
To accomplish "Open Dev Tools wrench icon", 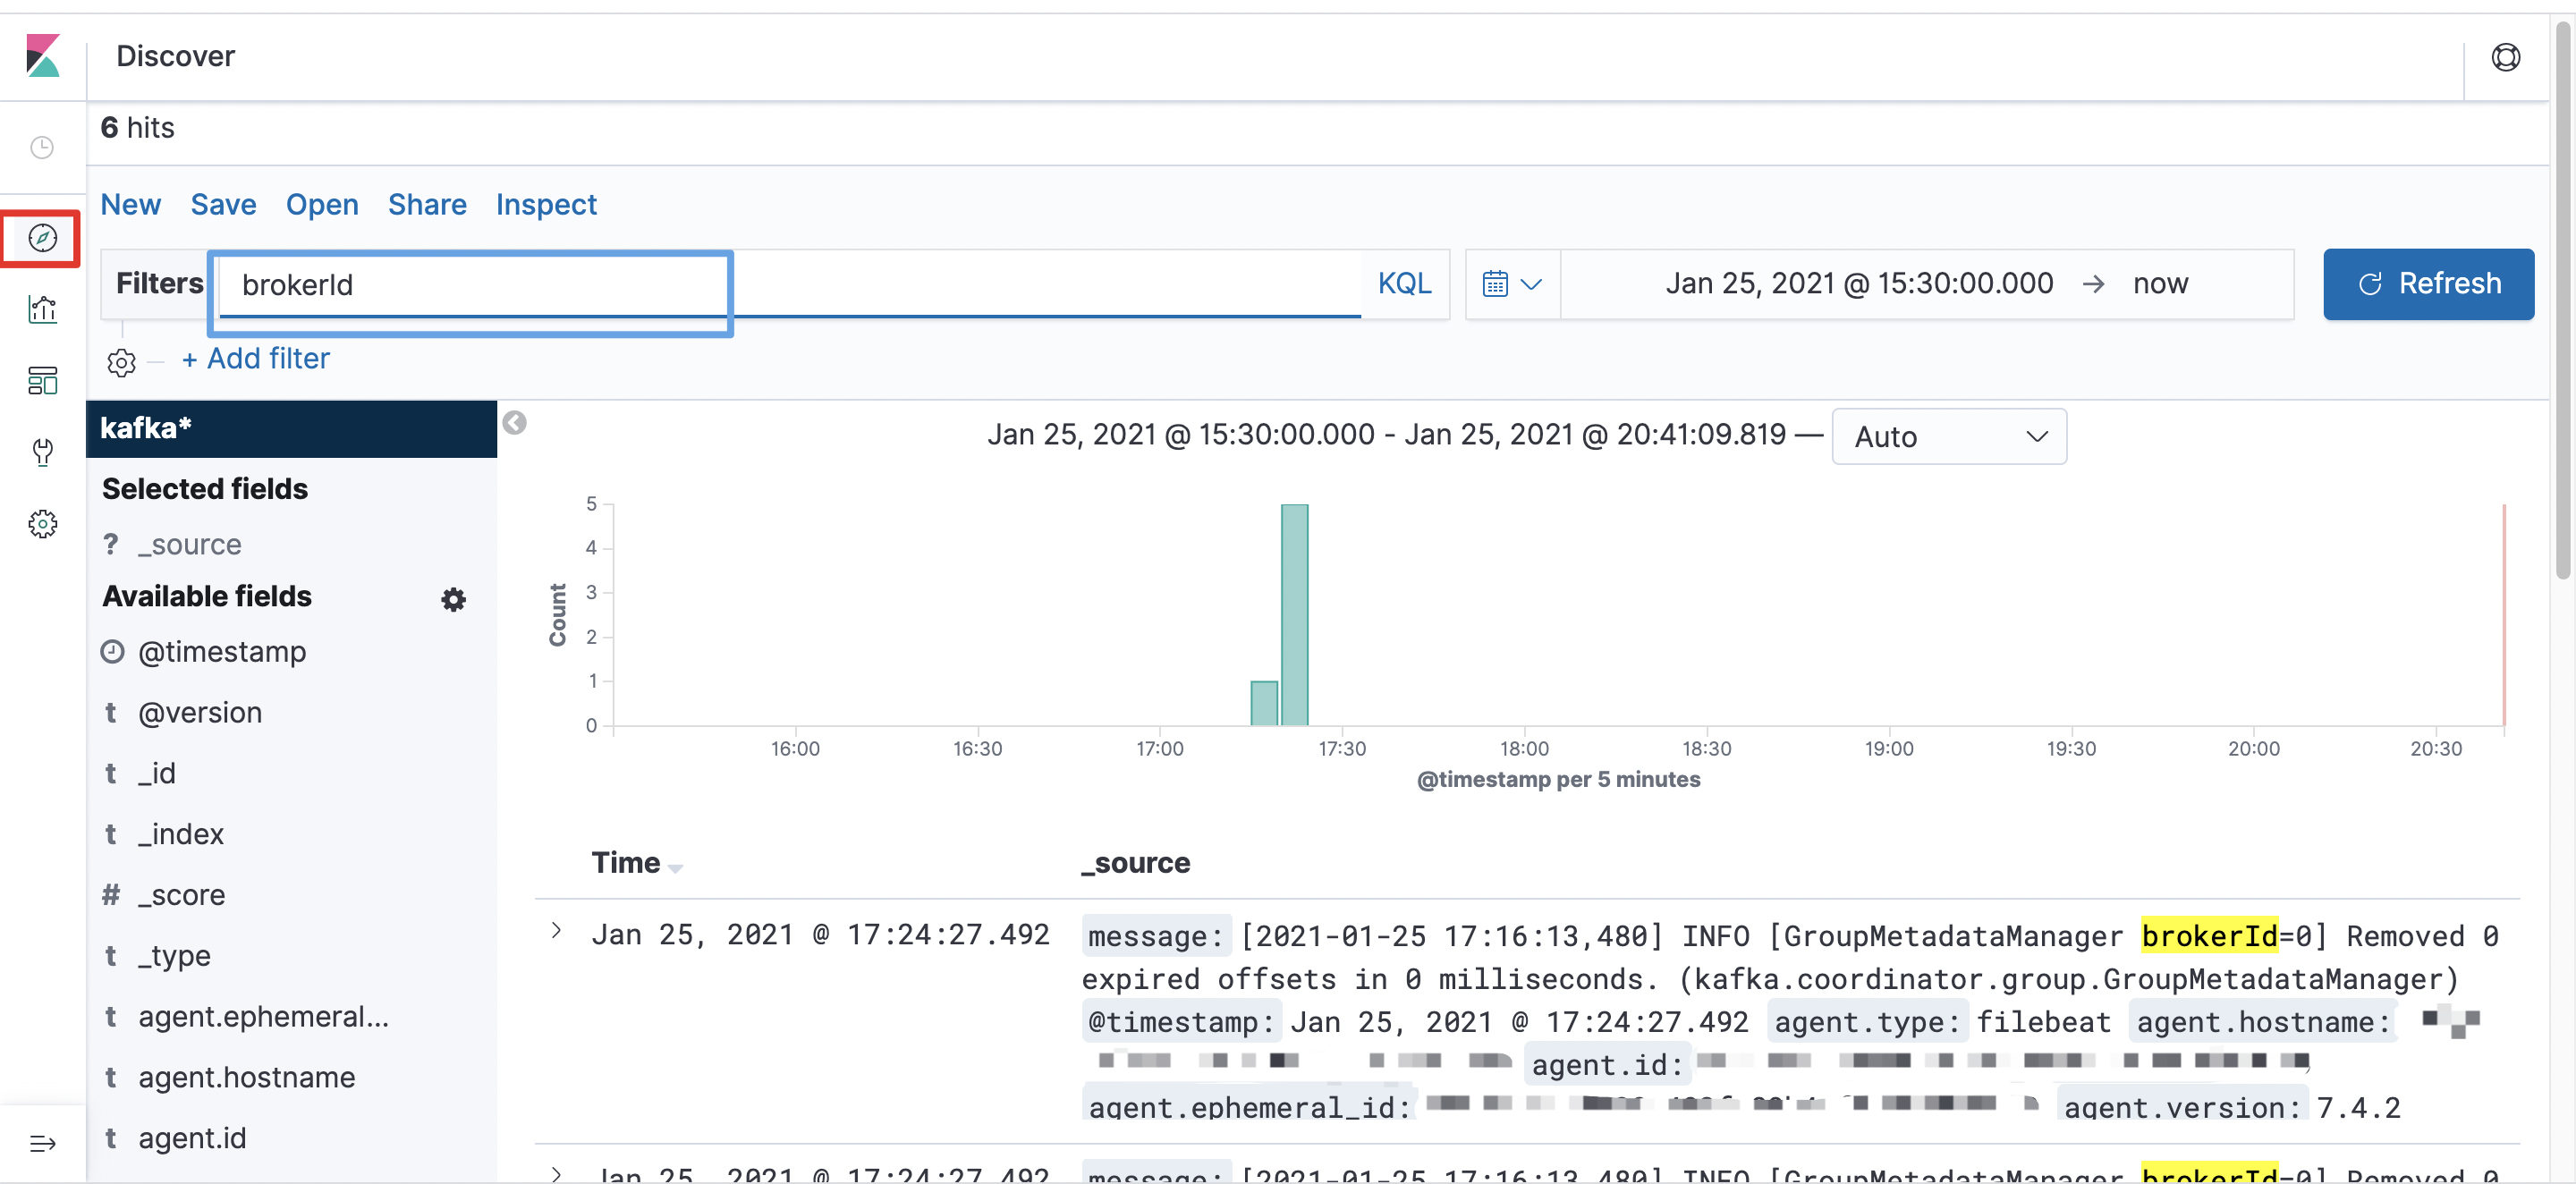I will [42, 452].
